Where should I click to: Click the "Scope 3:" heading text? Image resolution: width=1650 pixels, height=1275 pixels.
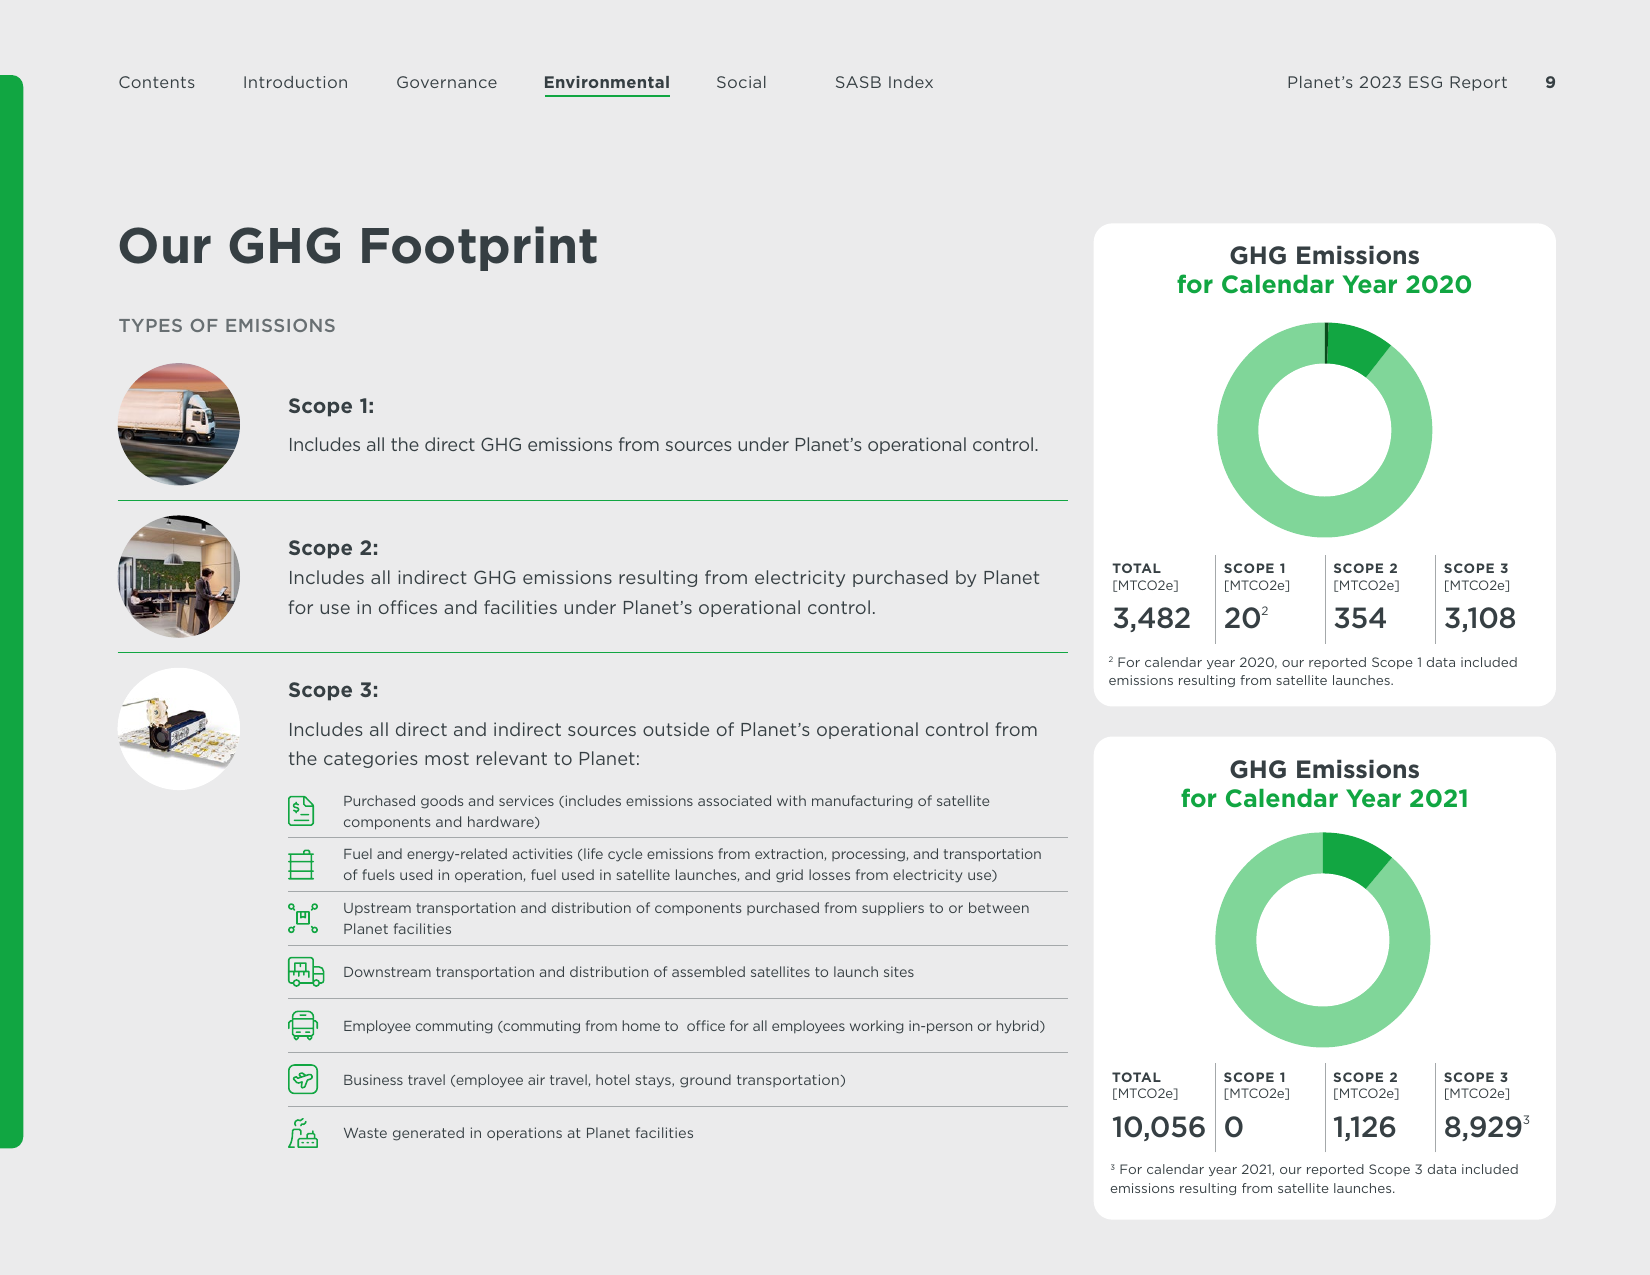[333, 690]
